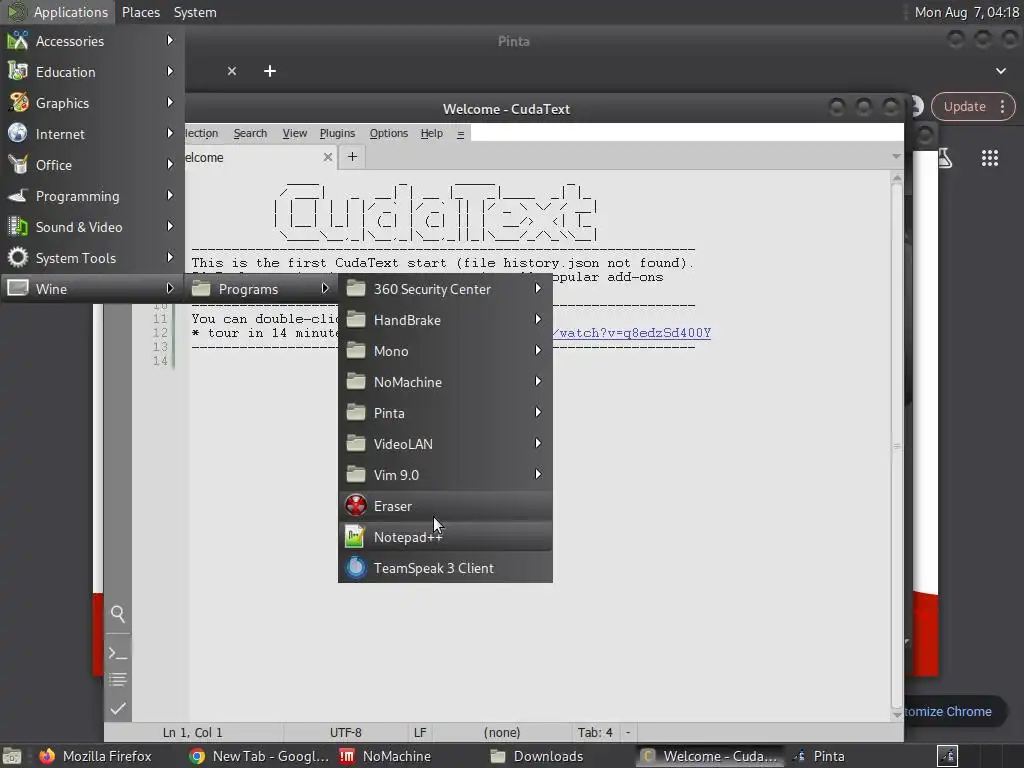This screenshot has width=1024, height=768.
Task: Open the Programming category
Action: click(x=92, y=196)
